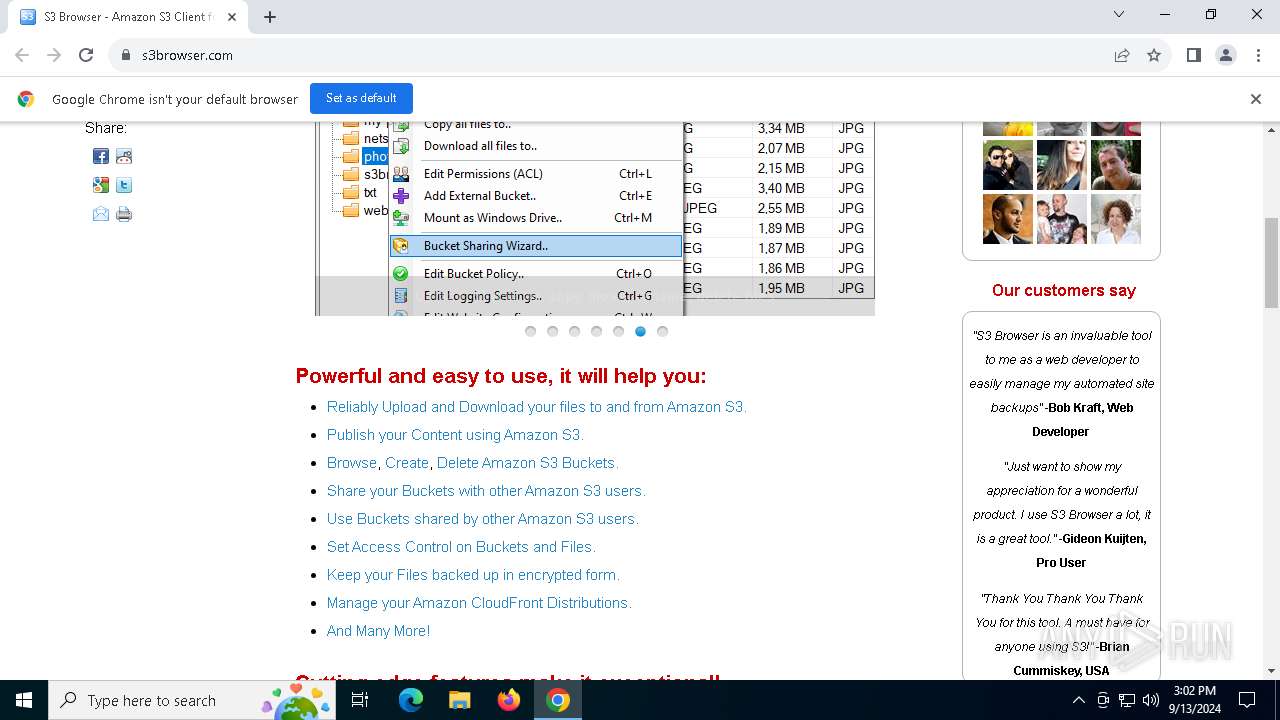The image size is (1280, 720).
Task: Open Manage CloudFront Distributions link
Action: point(479,603)
